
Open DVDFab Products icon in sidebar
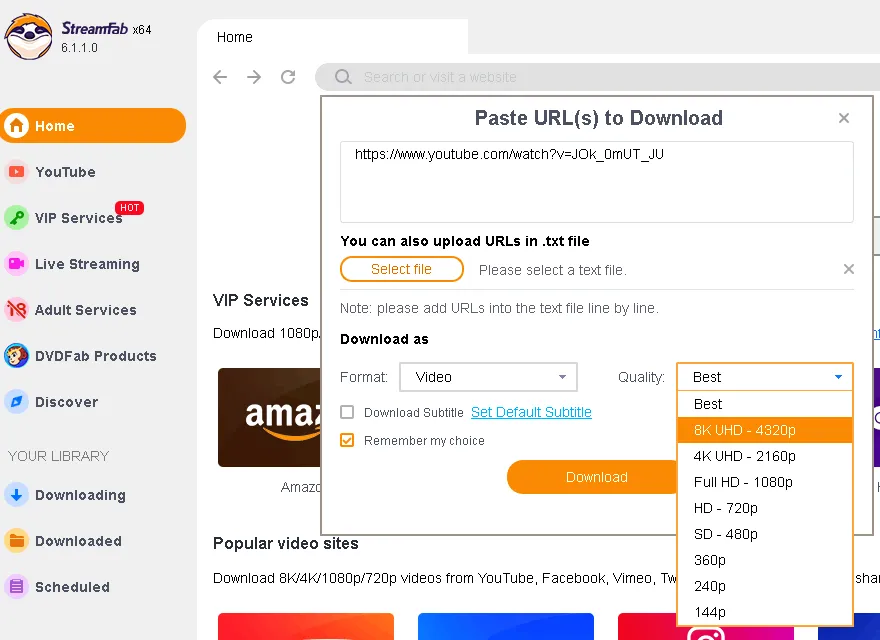click(16, 356)
